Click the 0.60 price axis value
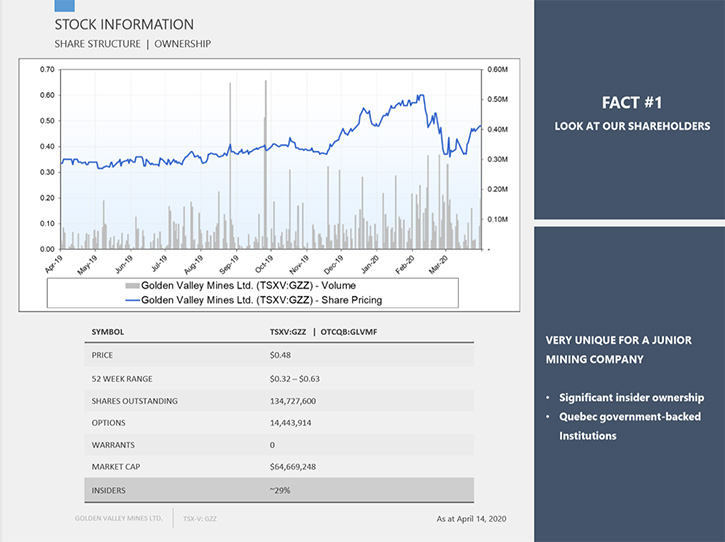This screenshot has width=725, height=542. pyautogui.click(x=47, y=95)
